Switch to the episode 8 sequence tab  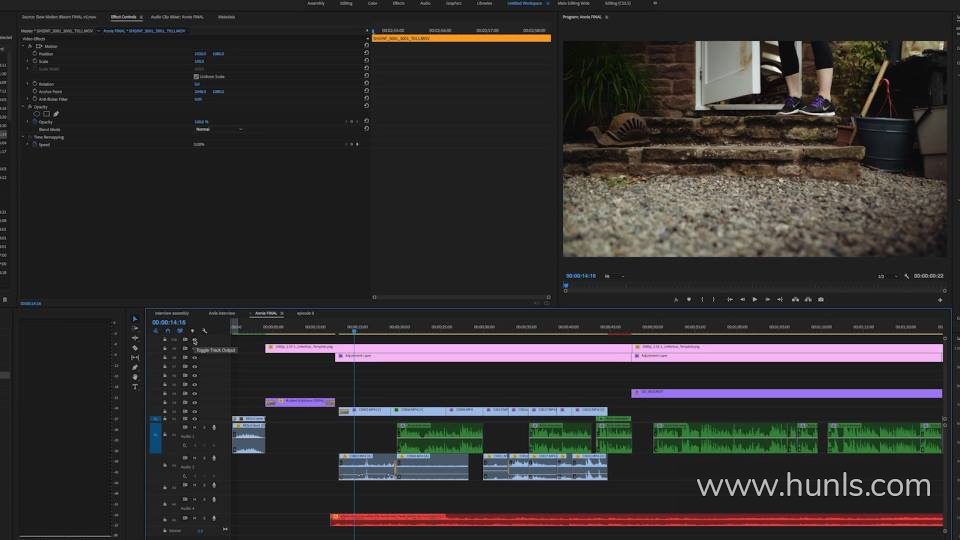click(306, 313)
